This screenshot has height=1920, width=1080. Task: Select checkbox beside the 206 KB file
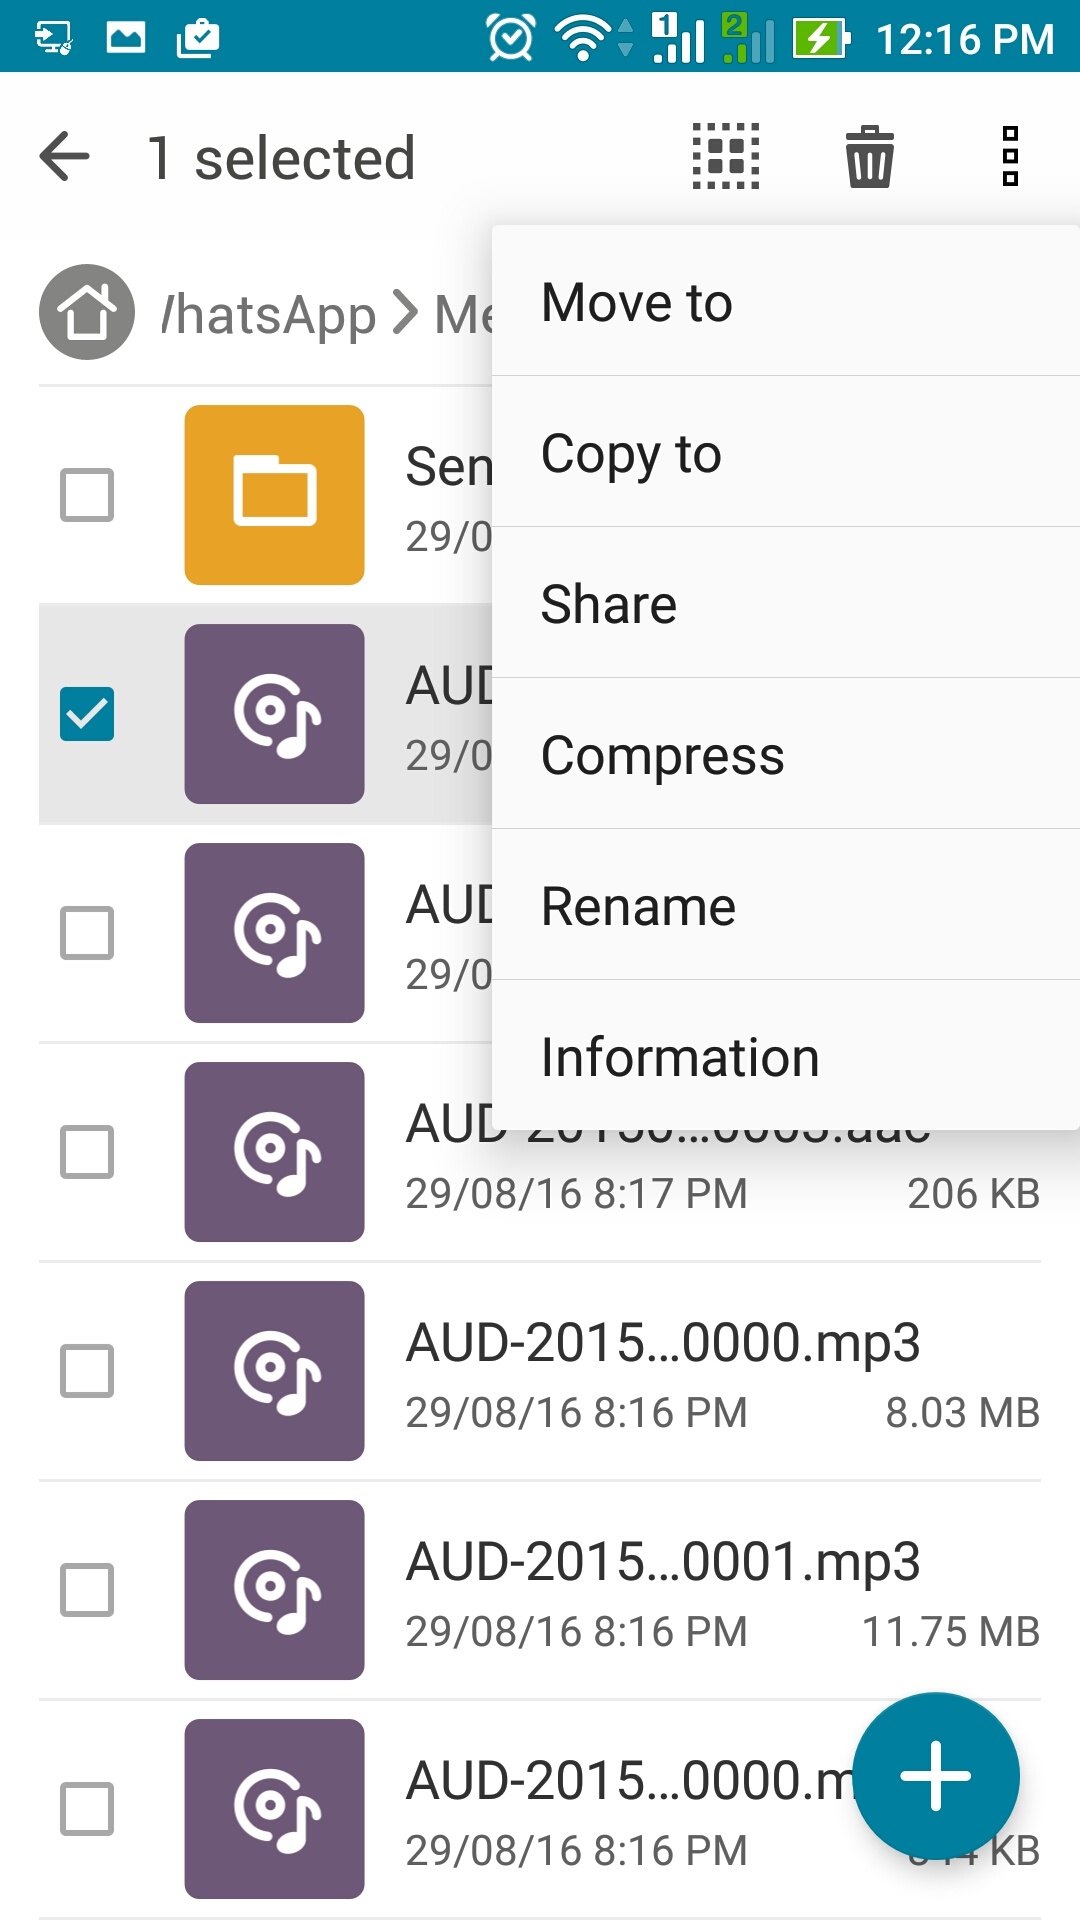[87, 1152]
